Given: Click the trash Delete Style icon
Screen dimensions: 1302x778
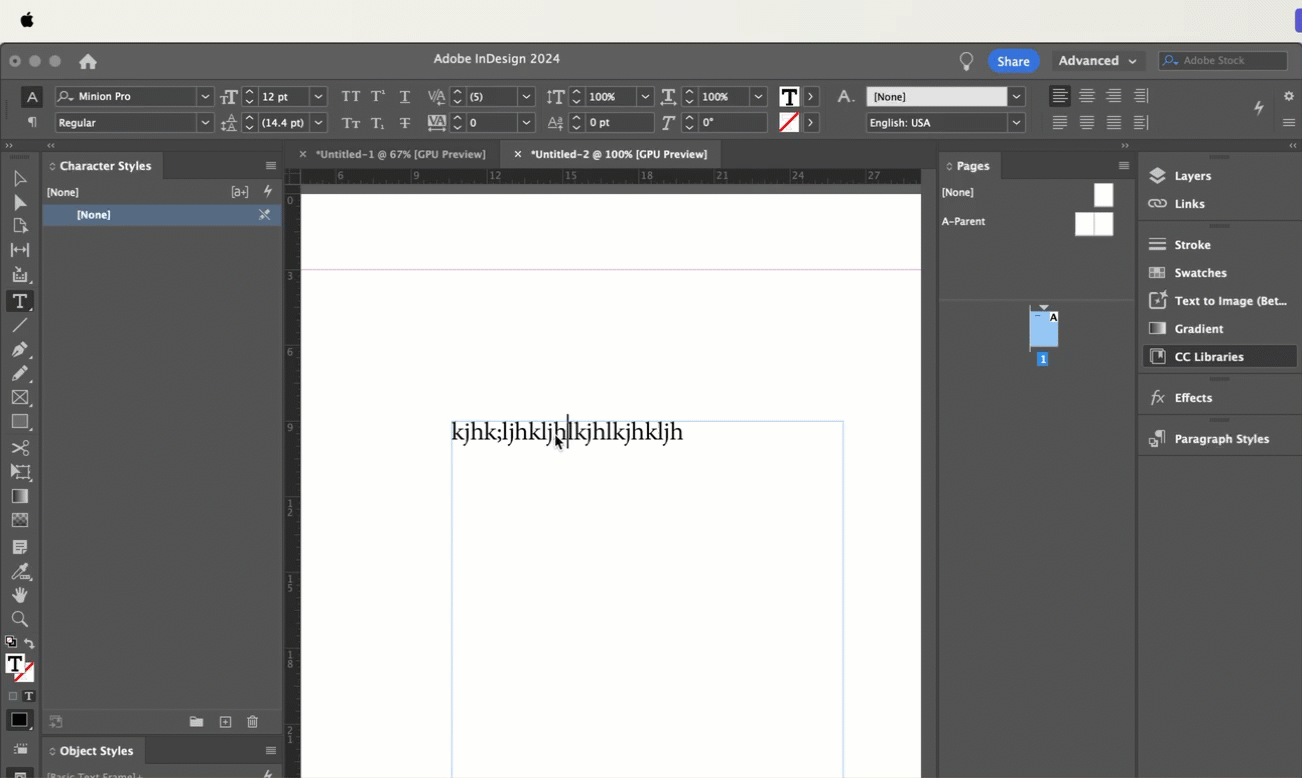Looking at the screenshot, I should 252,722.
